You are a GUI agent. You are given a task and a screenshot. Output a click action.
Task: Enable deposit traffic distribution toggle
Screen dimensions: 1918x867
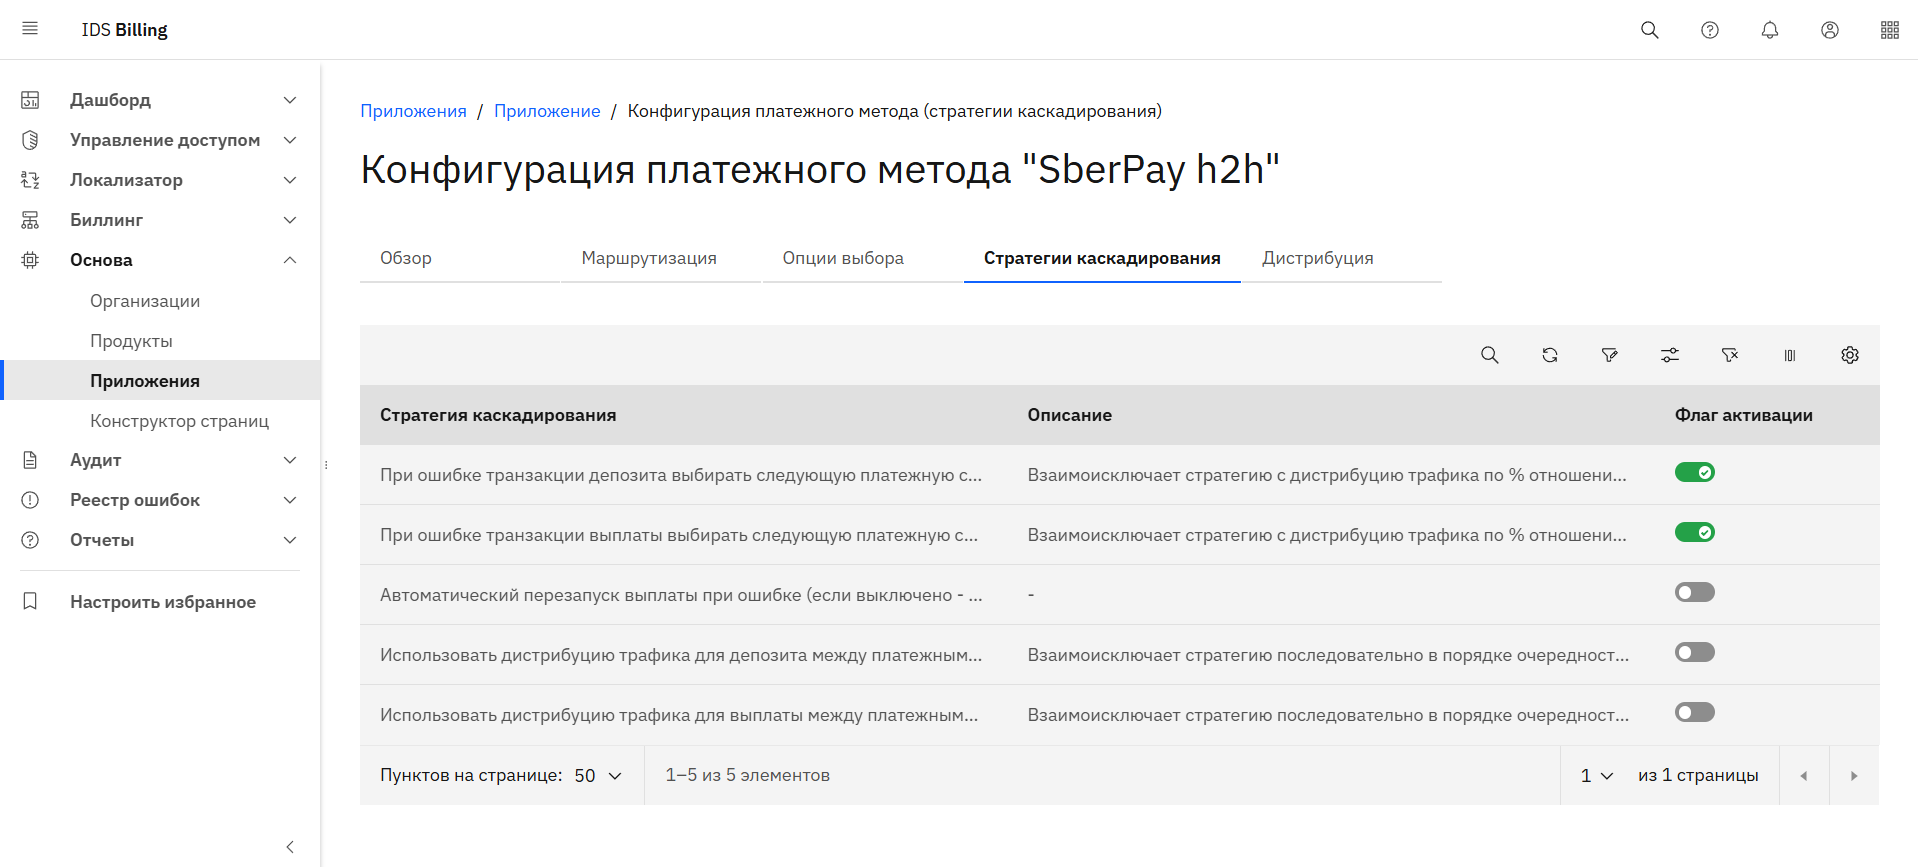coord(1694,652)
